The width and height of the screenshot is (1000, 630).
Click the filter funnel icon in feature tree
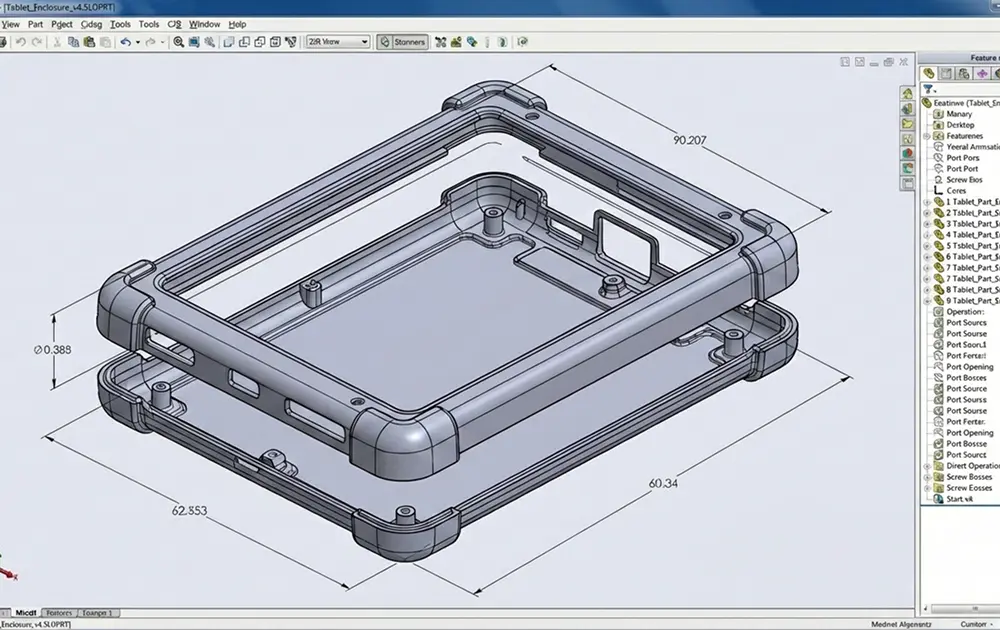click(x=928, y=89)
